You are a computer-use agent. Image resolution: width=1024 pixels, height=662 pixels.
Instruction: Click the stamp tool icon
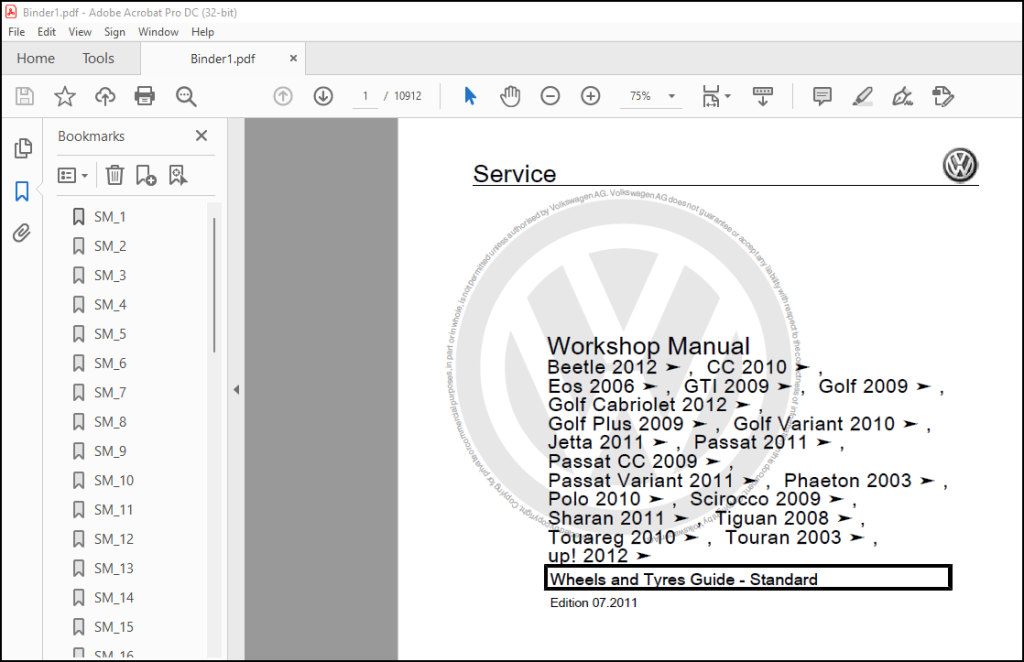943,97
